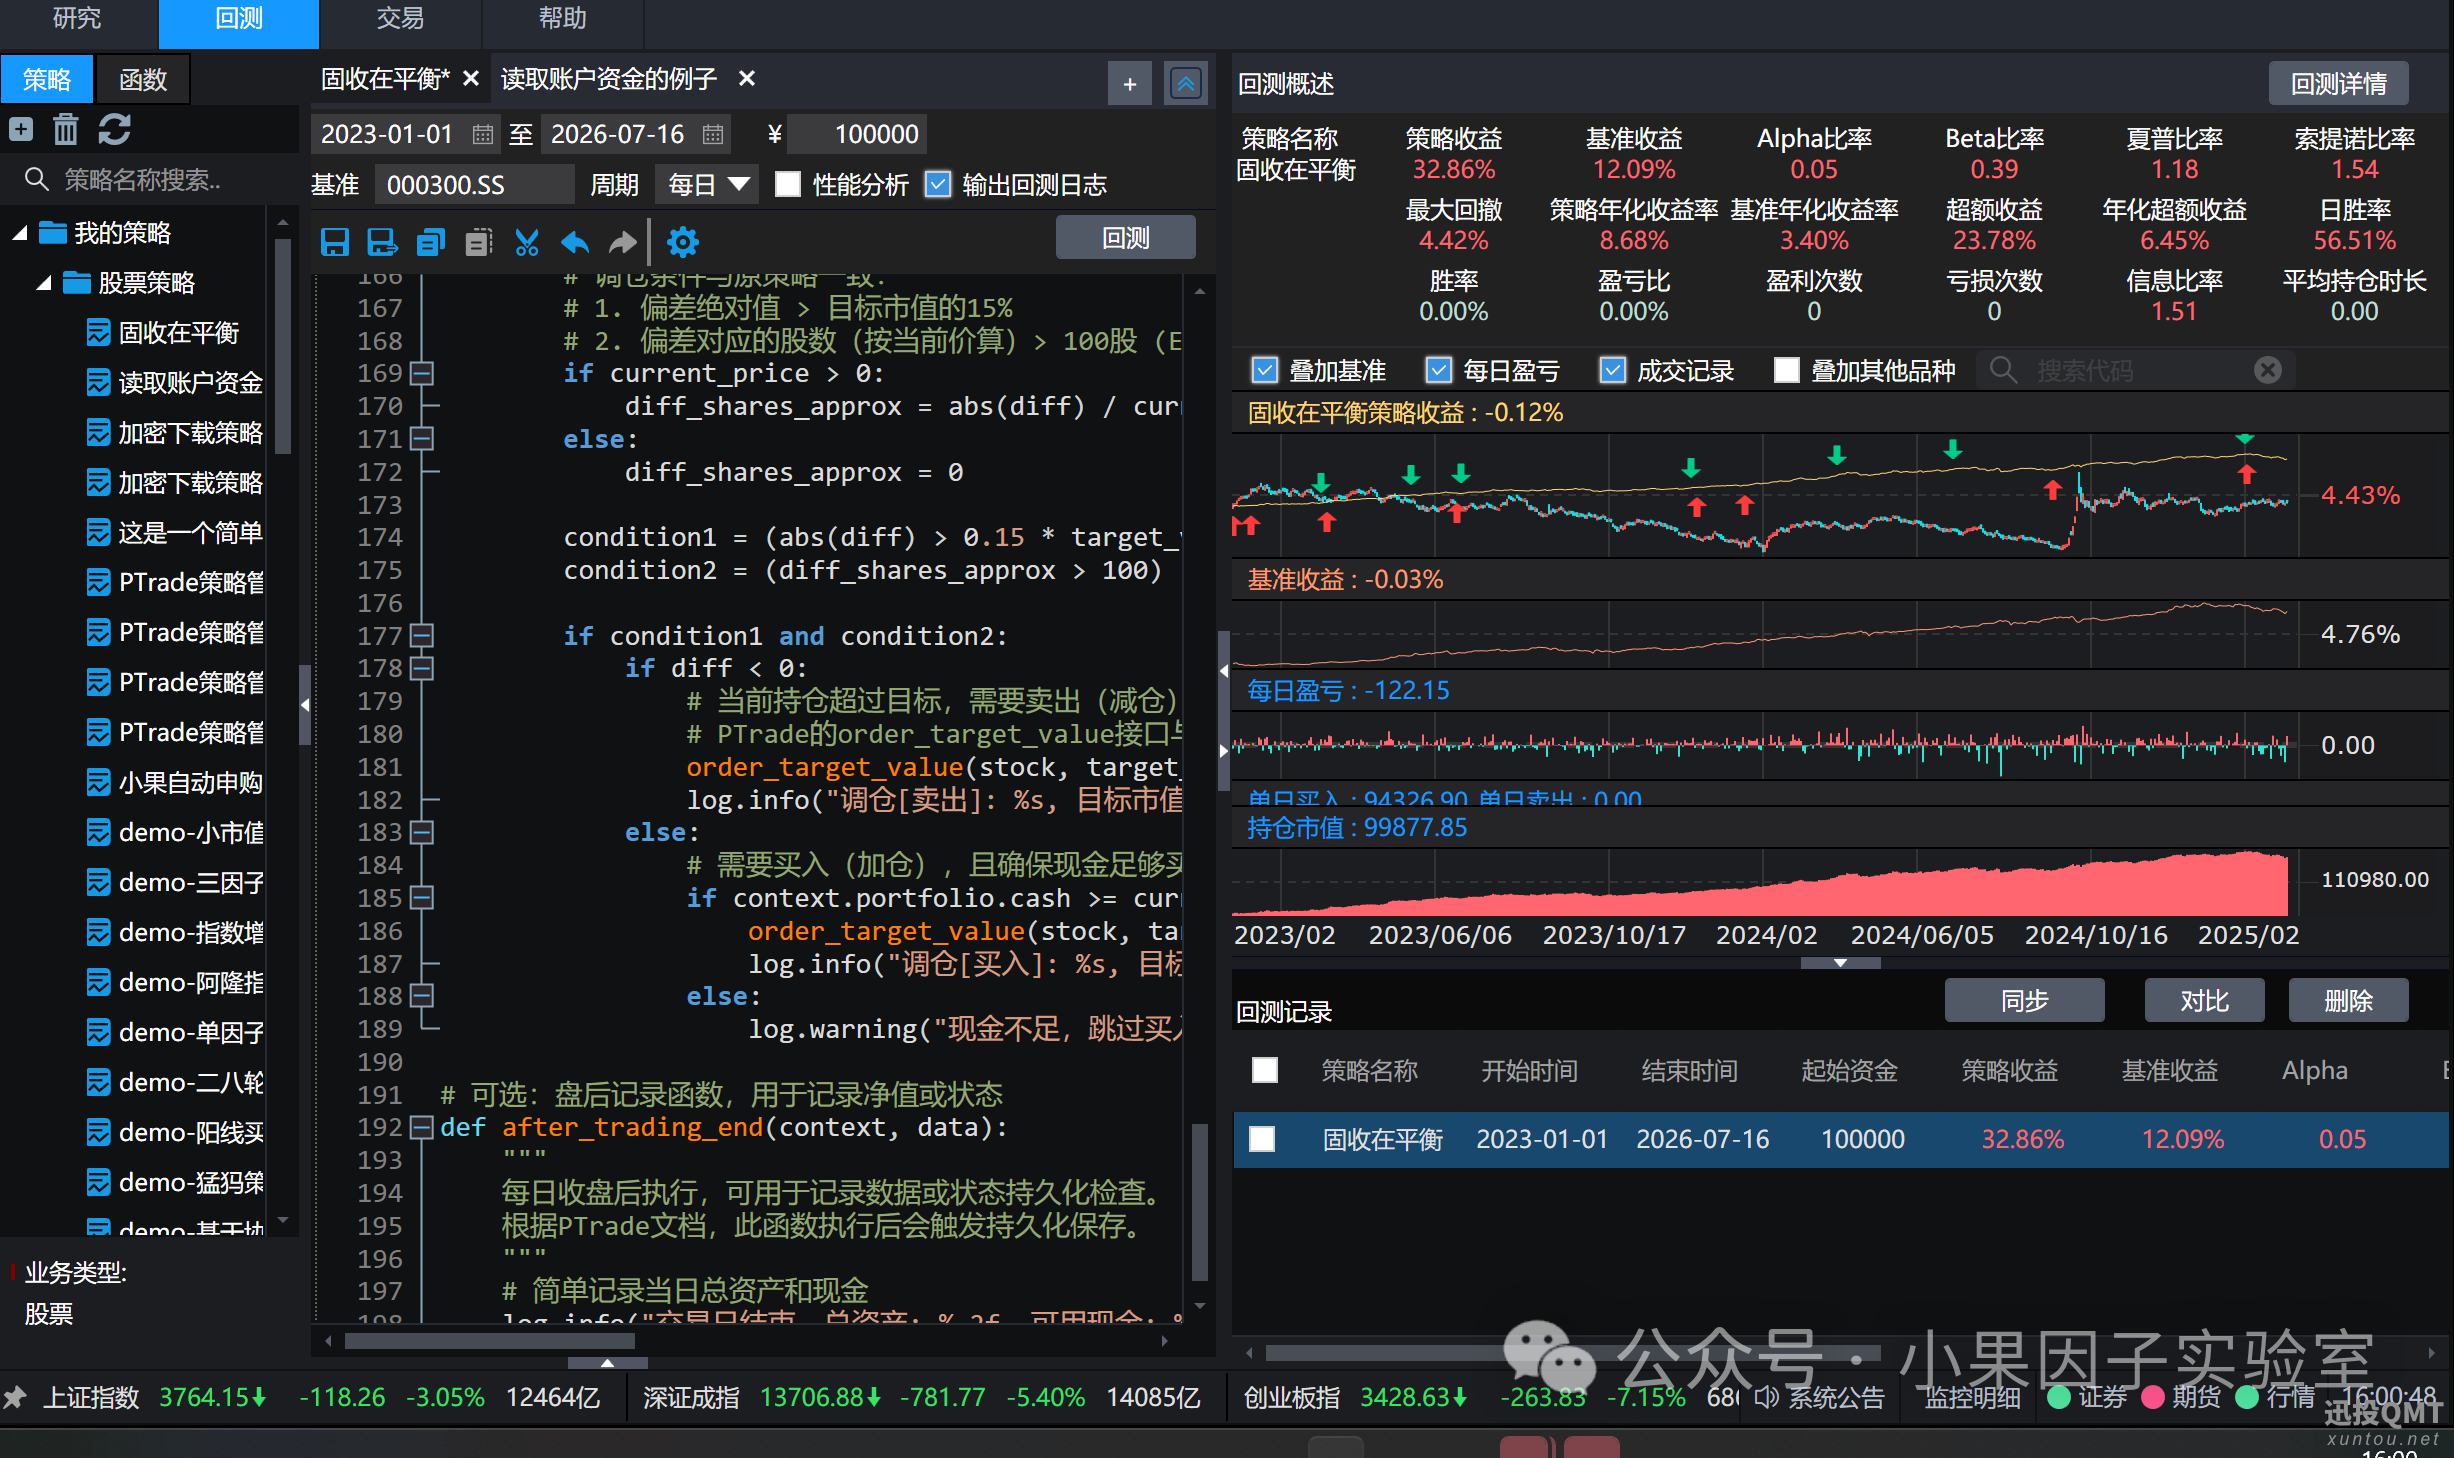Enable the 性能分析 checkbox
This screenshot has height=1458, width=2454.
tap(788, 184)
